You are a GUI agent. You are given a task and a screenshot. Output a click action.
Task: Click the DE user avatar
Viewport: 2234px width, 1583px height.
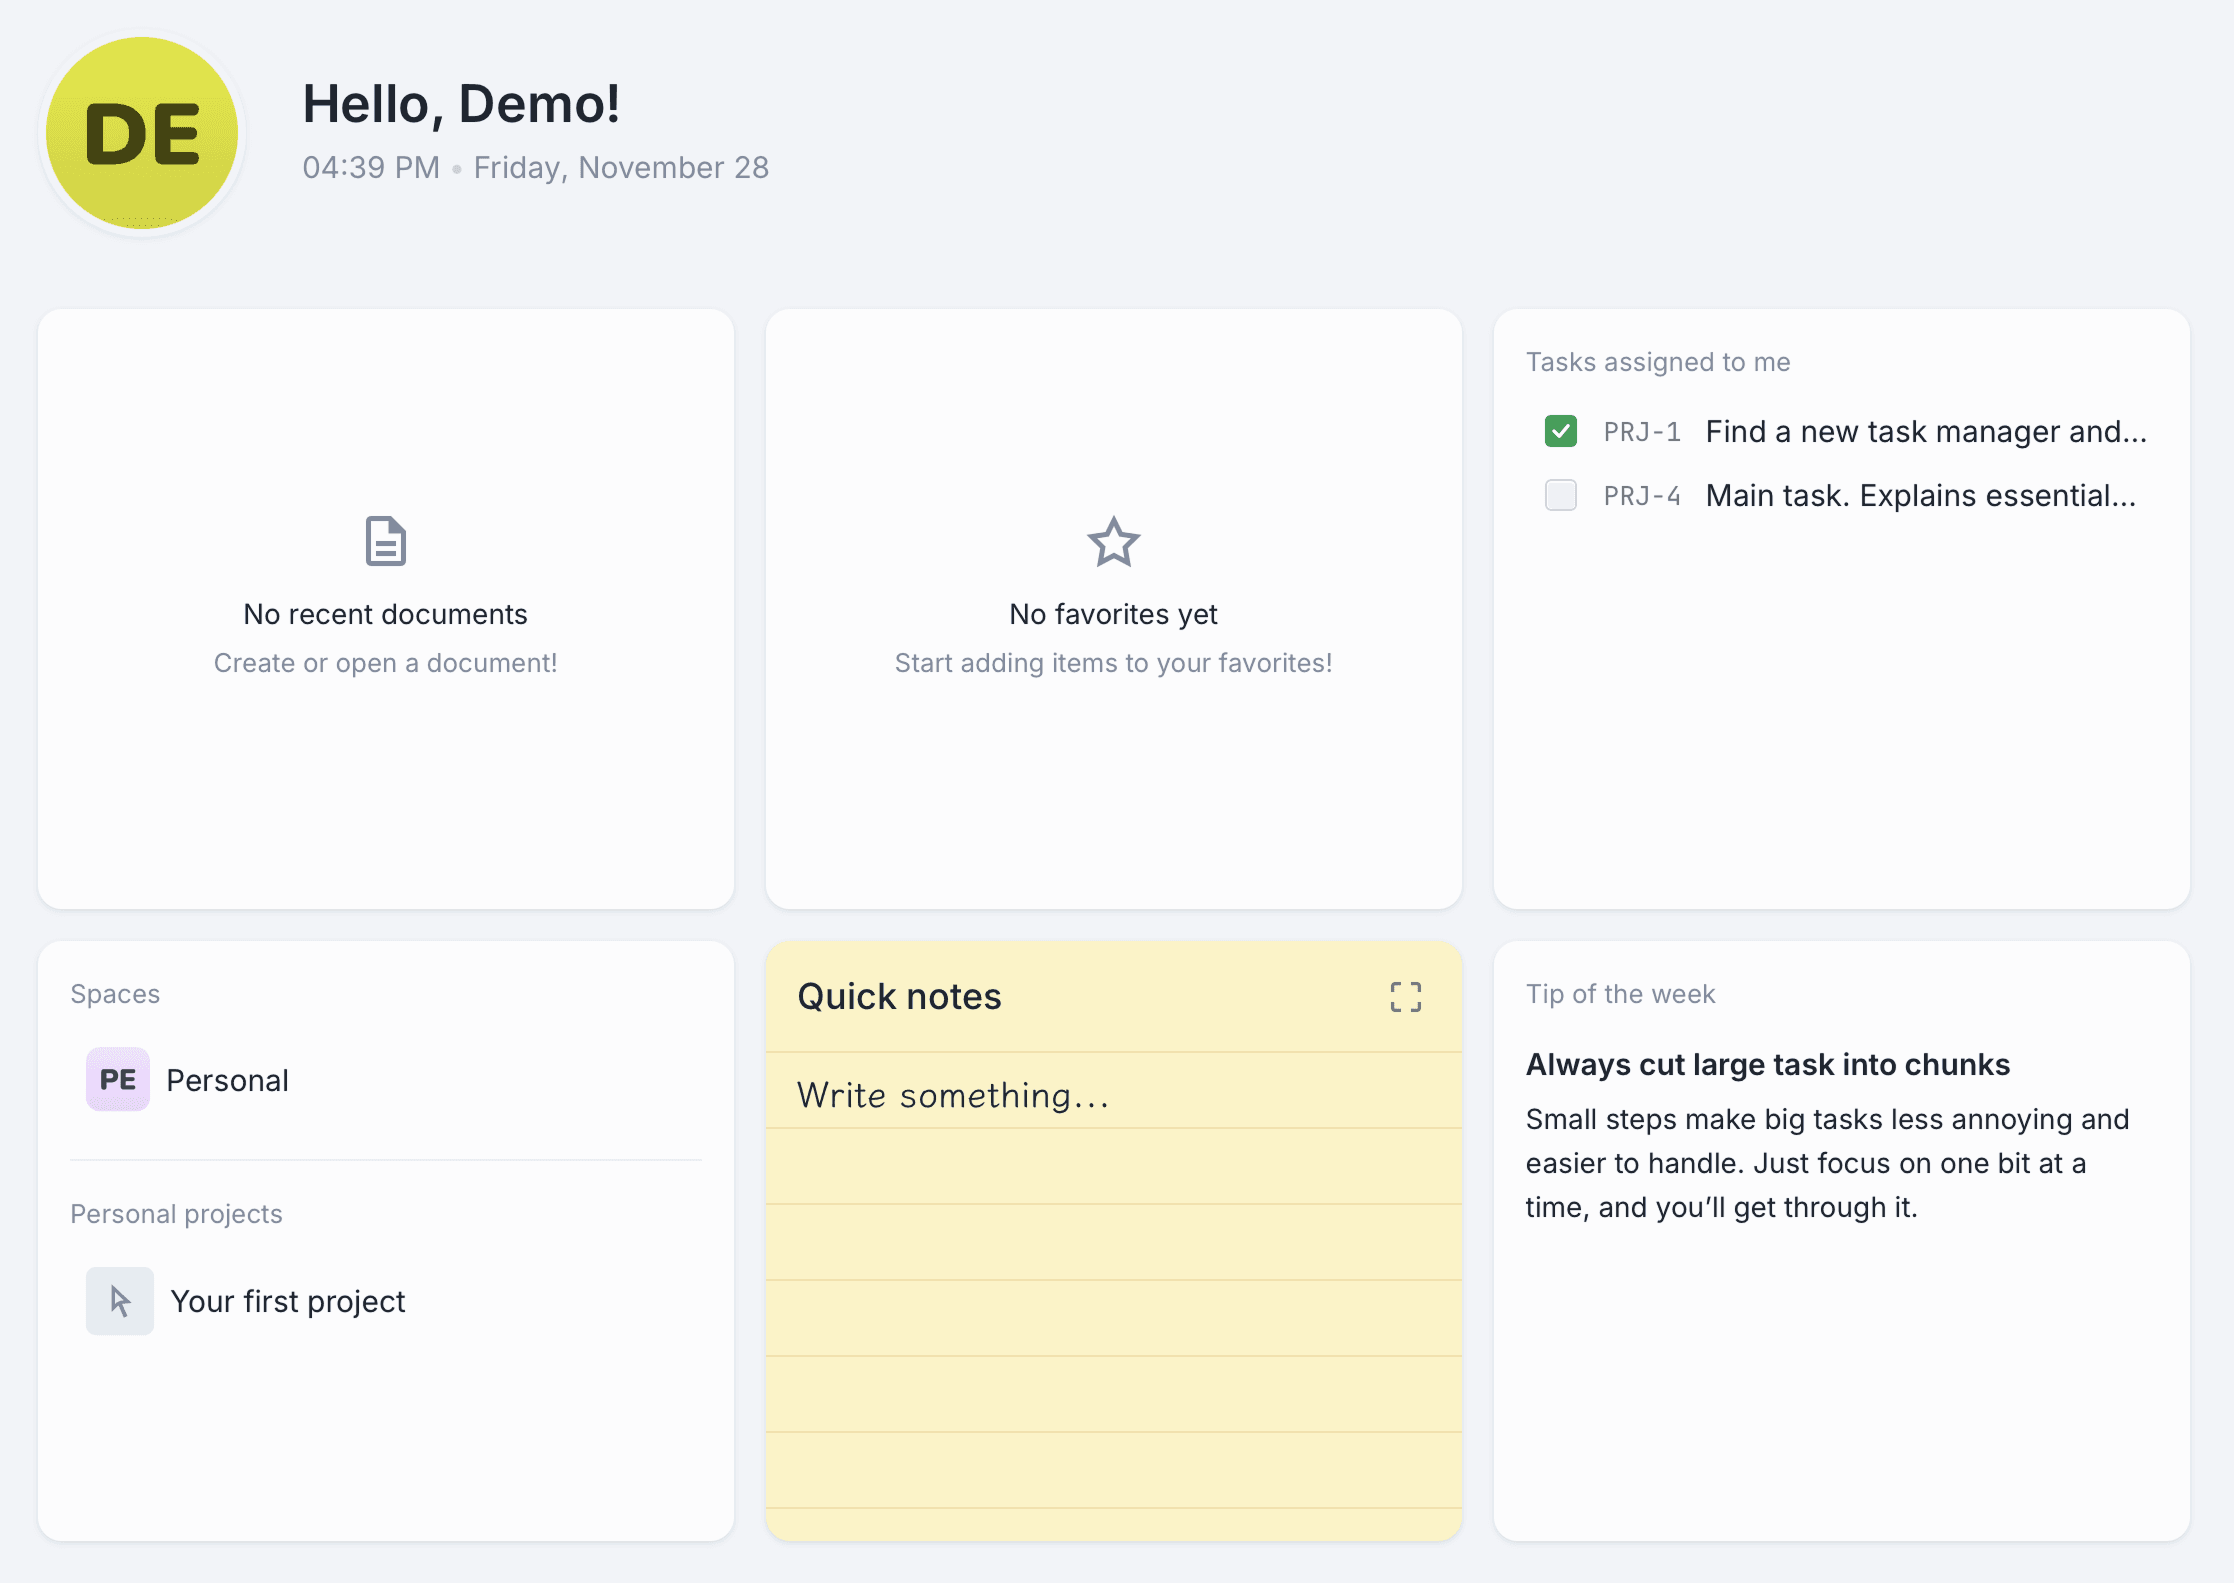(142, 133)
